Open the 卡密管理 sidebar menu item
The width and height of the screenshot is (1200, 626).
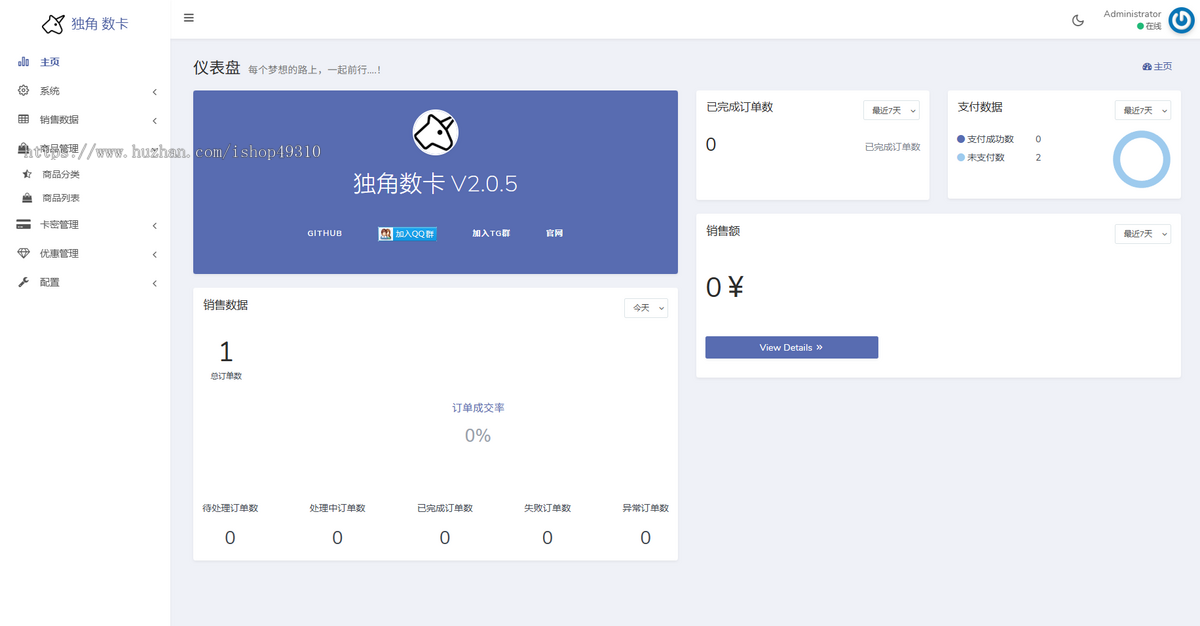point(85,225)
